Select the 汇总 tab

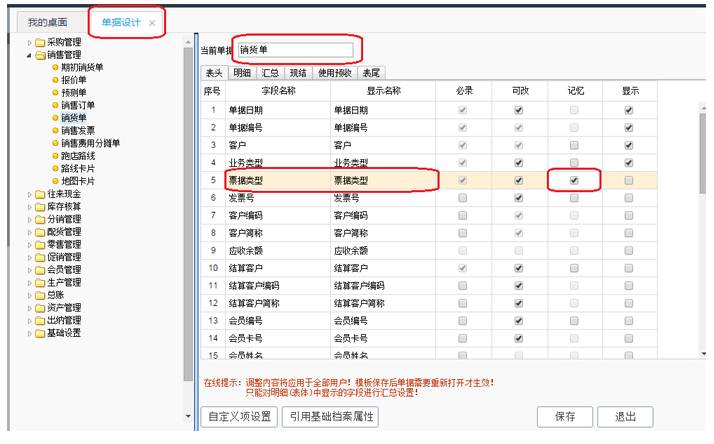270,73
